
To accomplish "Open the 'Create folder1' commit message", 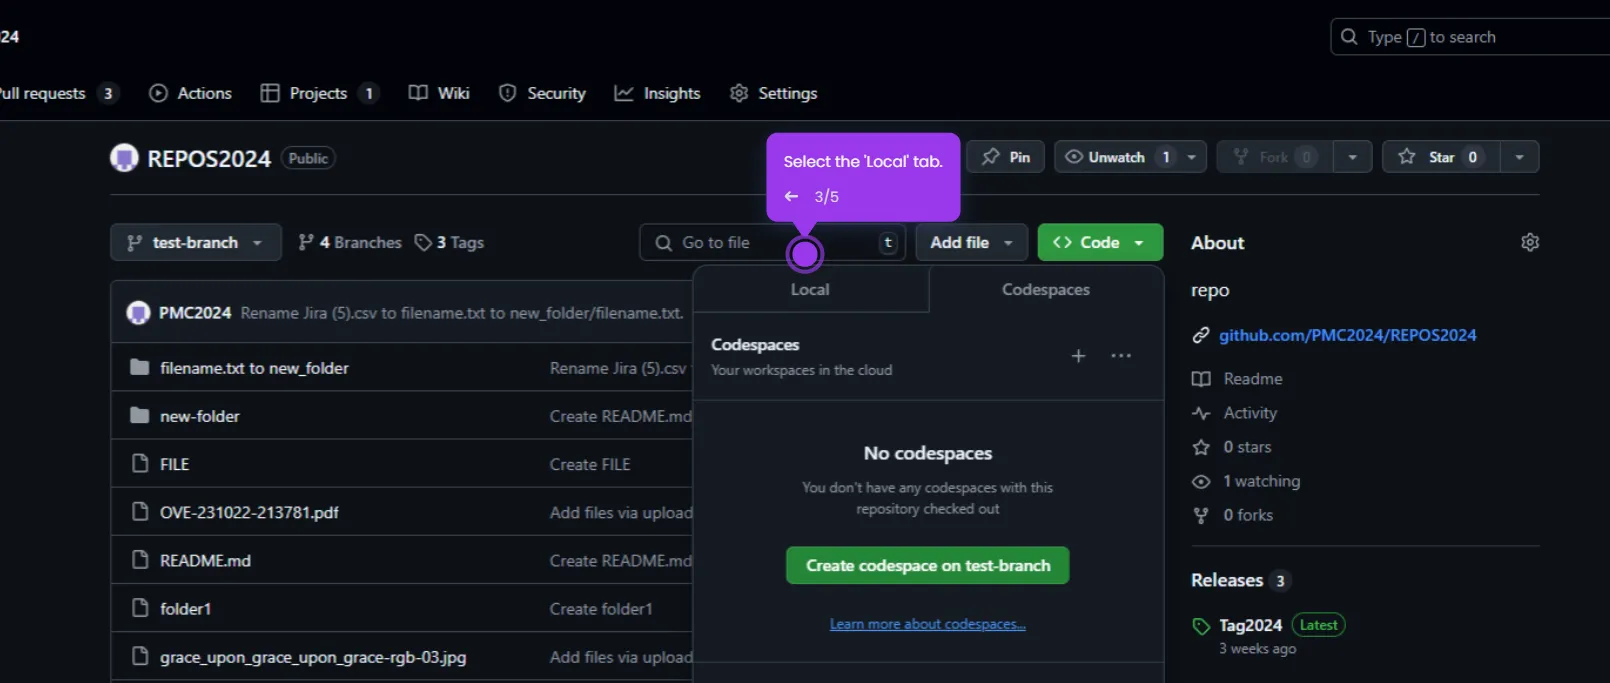I will 601,608.
